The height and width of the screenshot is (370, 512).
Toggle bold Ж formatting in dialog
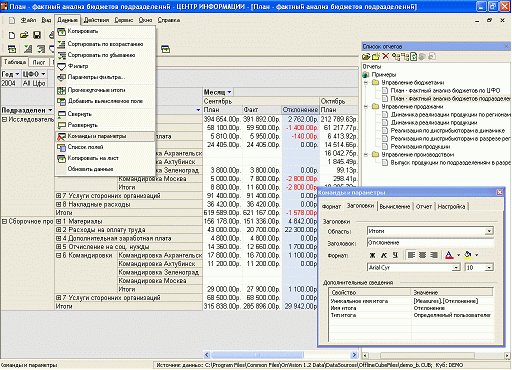(373, 255)
